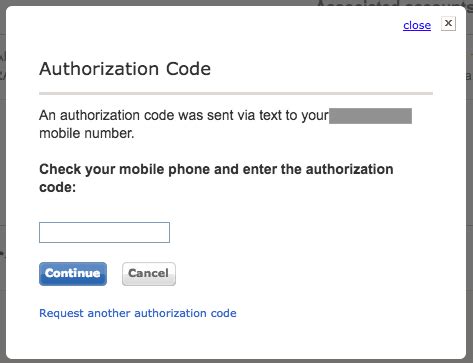Viewport: 473px width, 363px height.
Task: Abort the verification via Cancel
Action: [149, 274]
